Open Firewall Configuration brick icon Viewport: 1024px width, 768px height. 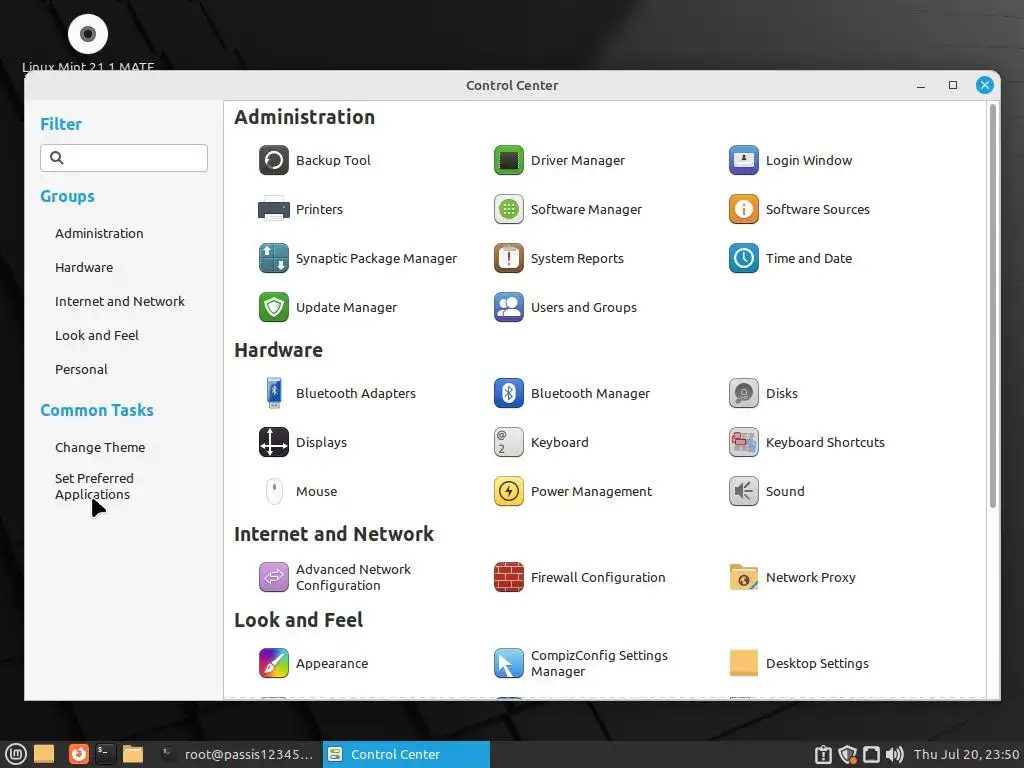(509, 577)
